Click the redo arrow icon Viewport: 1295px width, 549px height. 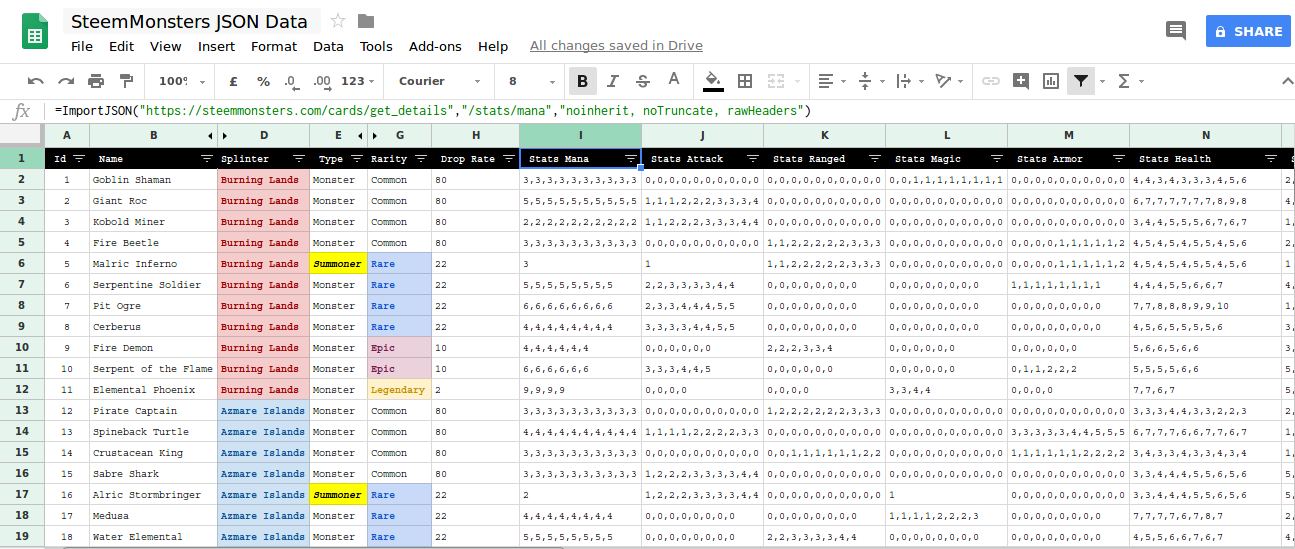pyautogui.click(x=66, y=81)
